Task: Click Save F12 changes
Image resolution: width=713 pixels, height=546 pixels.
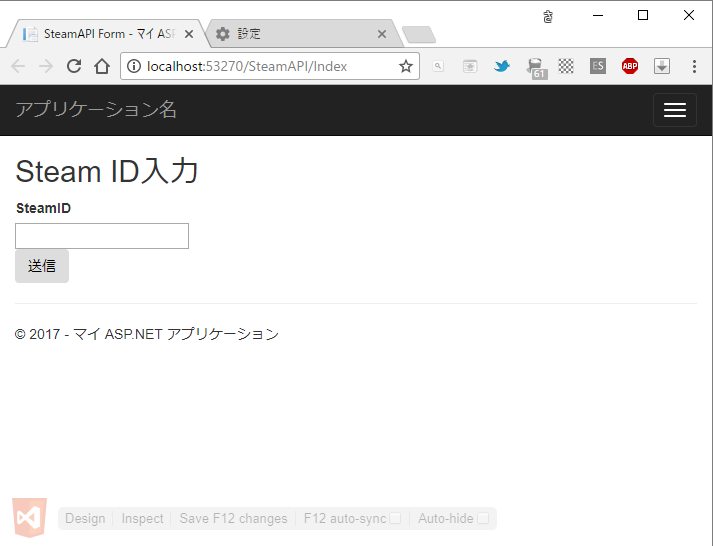Action: (x=233, y=518)
